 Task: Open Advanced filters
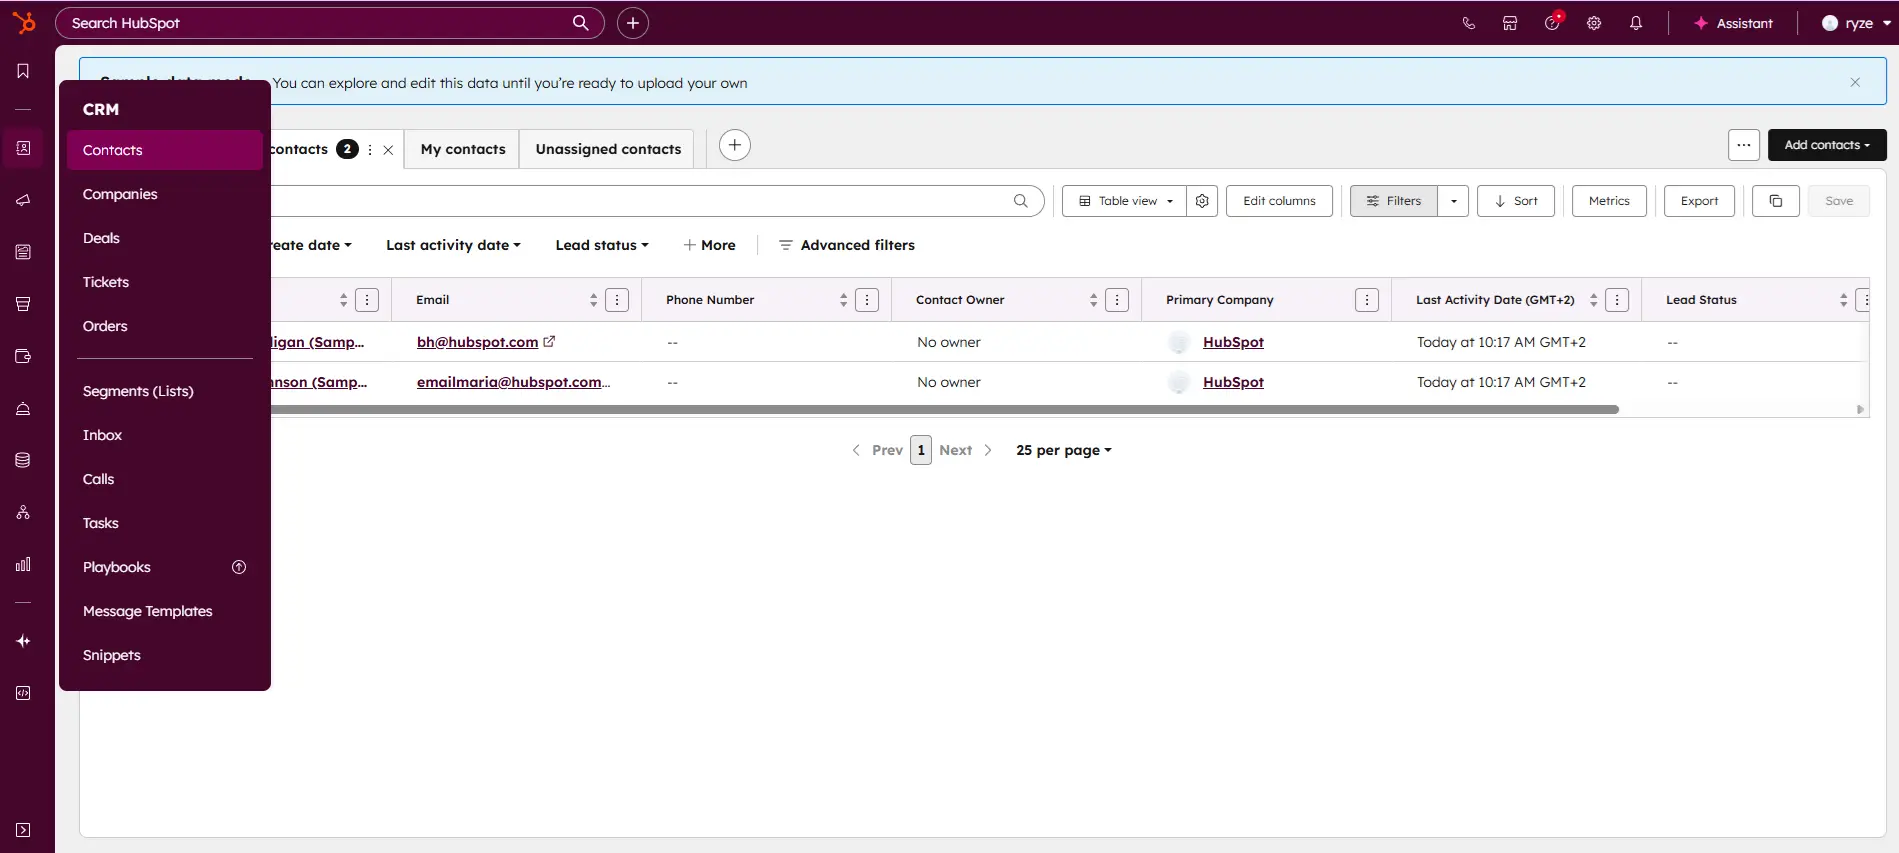847,245
